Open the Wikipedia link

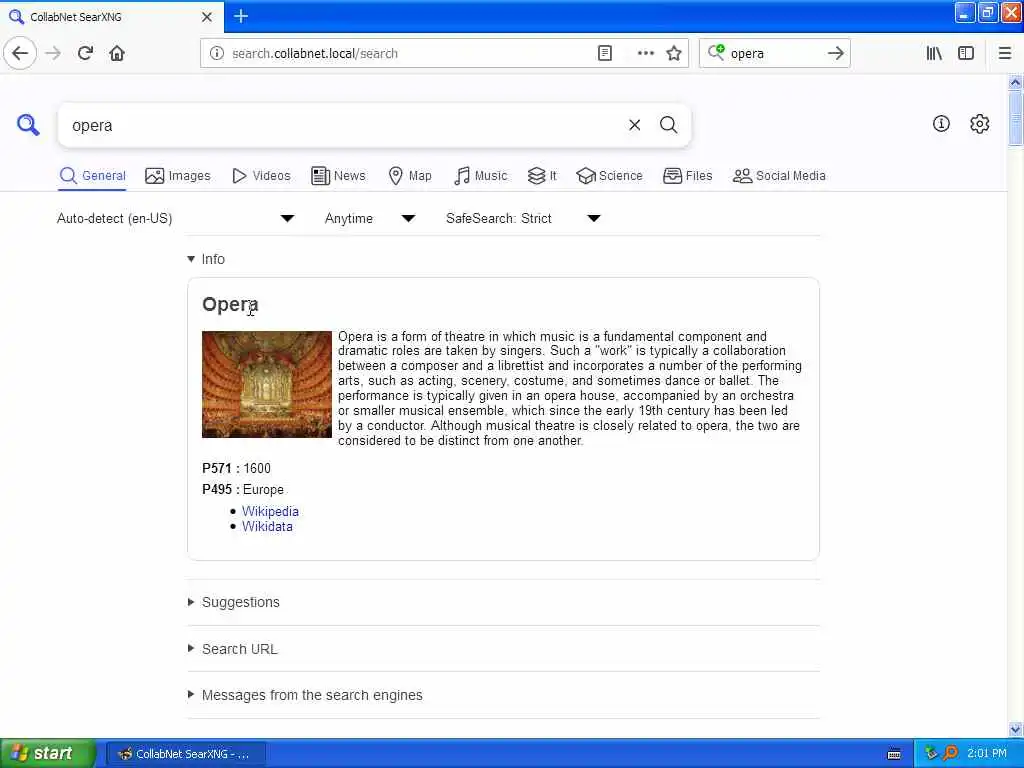pyautogui.click(x=270, y=511)
